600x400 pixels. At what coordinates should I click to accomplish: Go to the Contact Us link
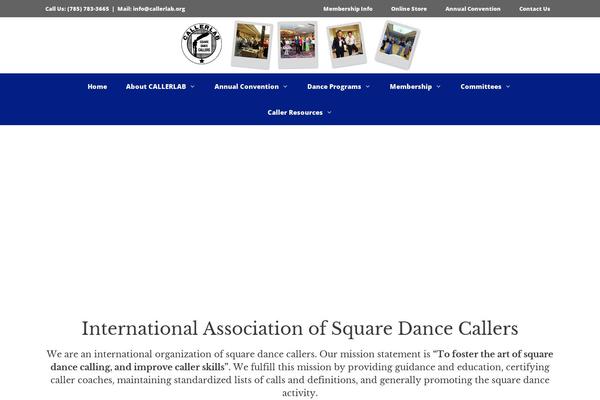[534, 9]
